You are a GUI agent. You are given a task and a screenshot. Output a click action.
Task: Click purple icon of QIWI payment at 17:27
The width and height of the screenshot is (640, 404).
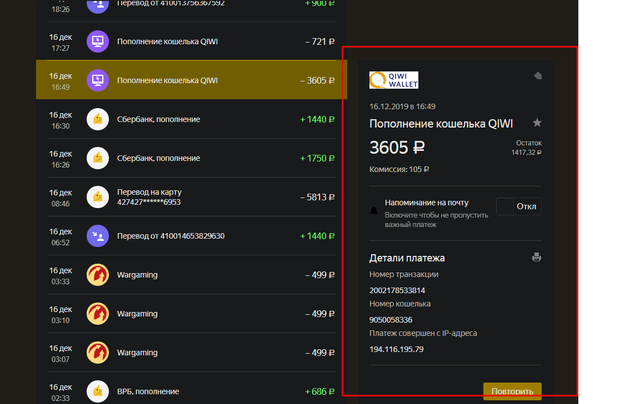98,42
